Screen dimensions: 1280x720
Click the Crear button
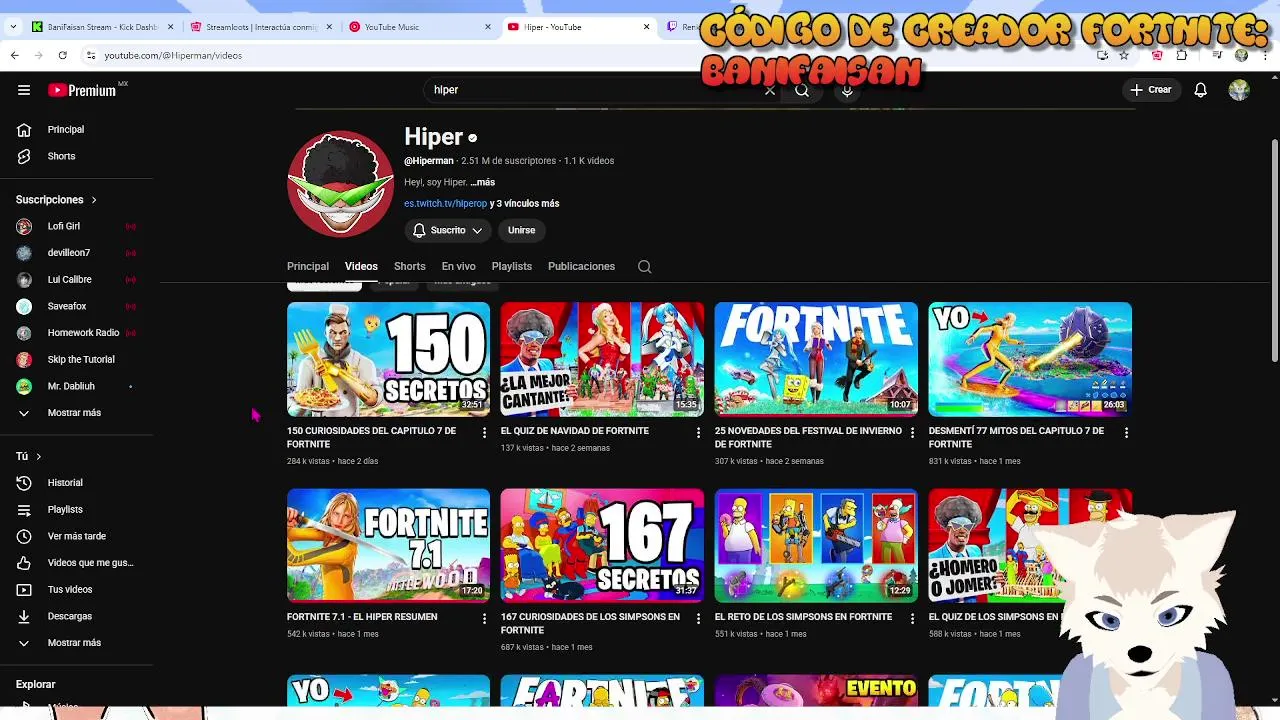[1151, 90]
